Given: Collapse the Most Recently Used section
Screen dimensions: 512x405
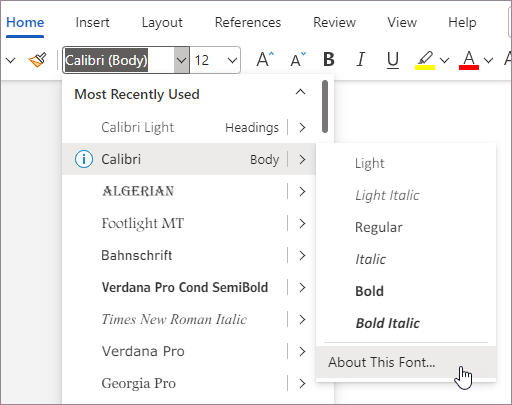Looking at the screenshot, I should tap(300, 92).
